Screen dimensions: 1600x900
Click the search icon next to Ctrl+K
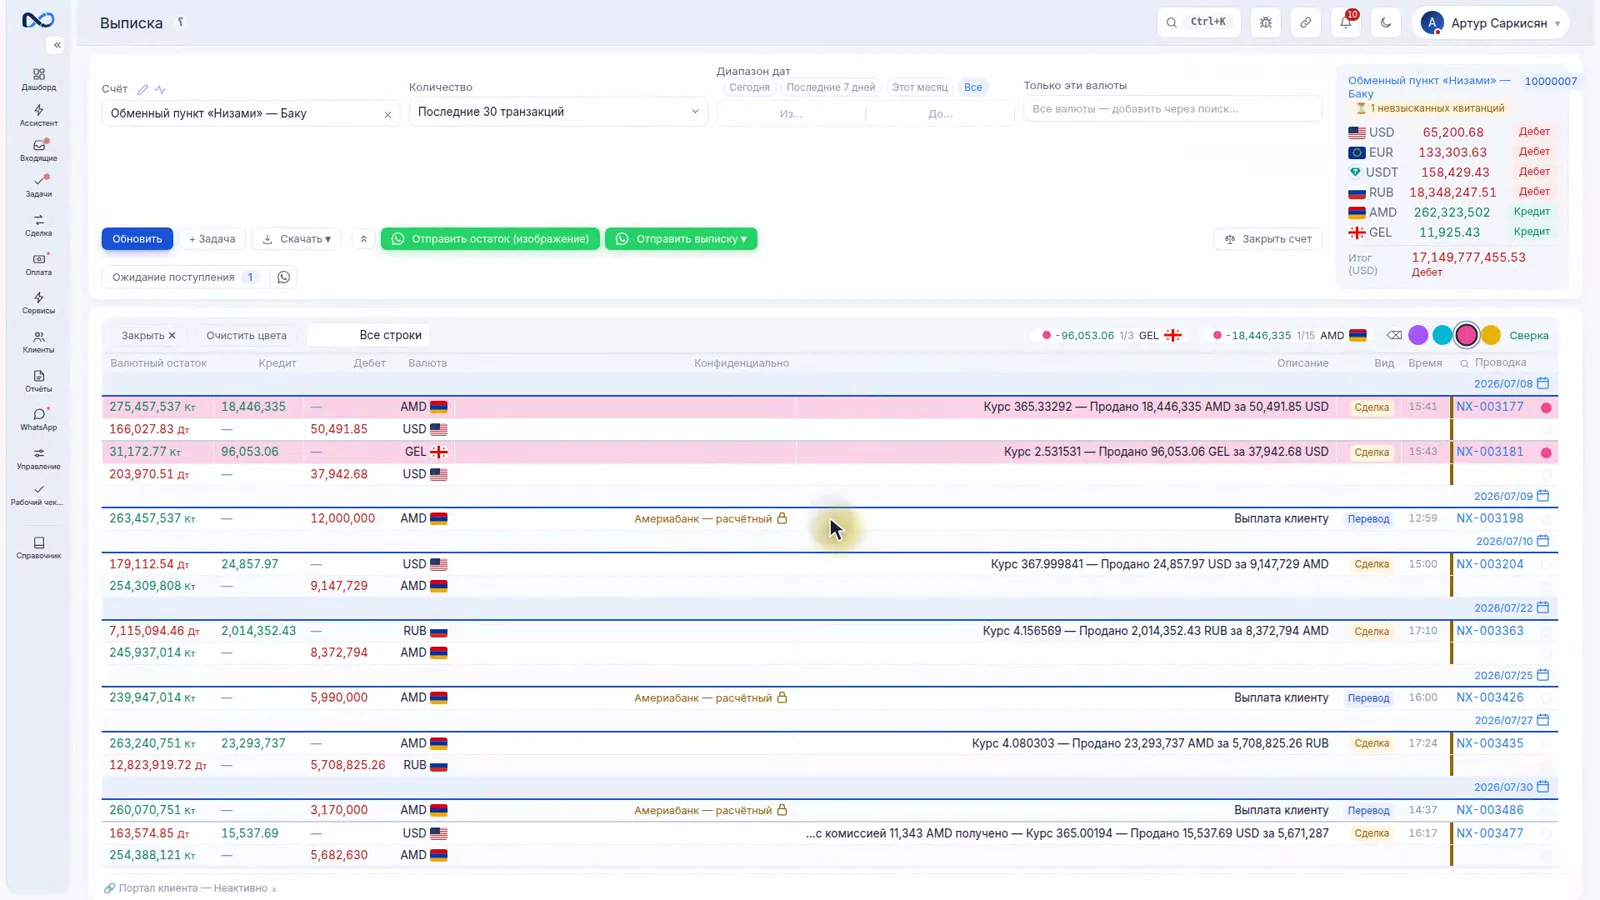click(1171, 22)
